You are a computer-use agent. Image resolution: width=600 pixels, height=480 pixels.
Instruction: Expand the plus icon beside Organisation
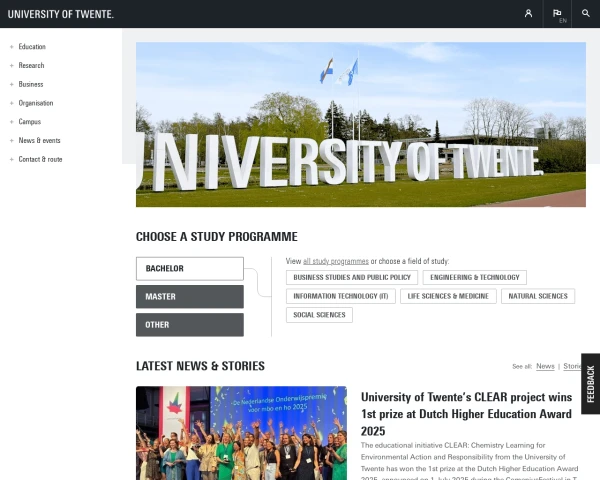pyautogui.click(x=11, y=103)
